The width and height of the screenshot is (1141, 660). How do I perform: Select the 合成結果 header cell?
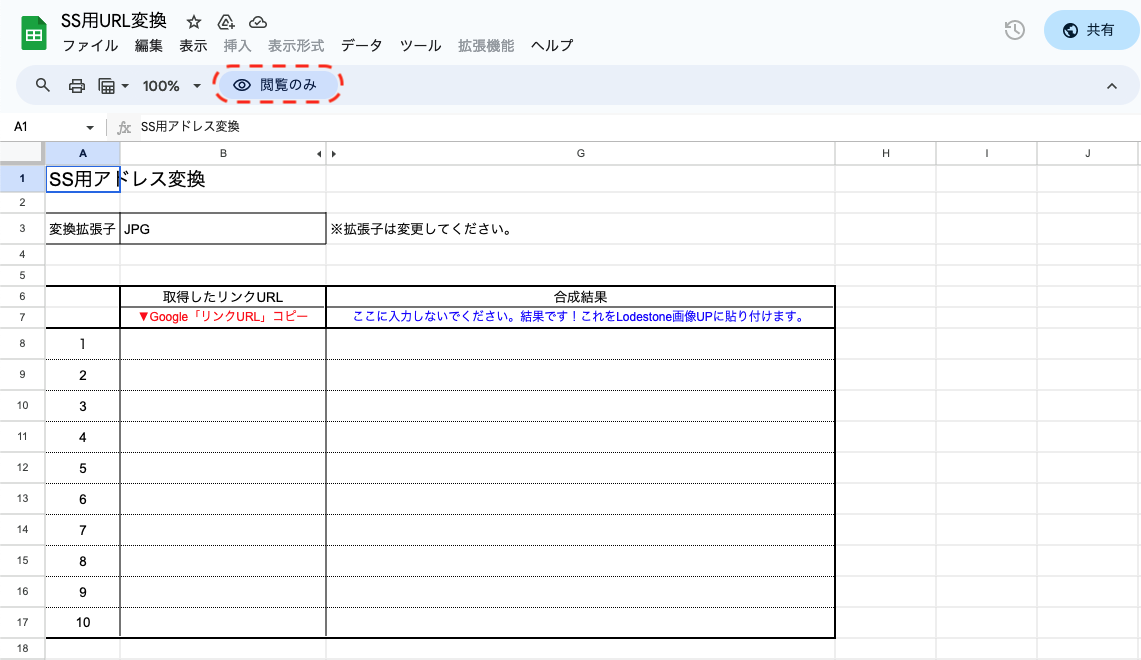click(x=581, y=296)
